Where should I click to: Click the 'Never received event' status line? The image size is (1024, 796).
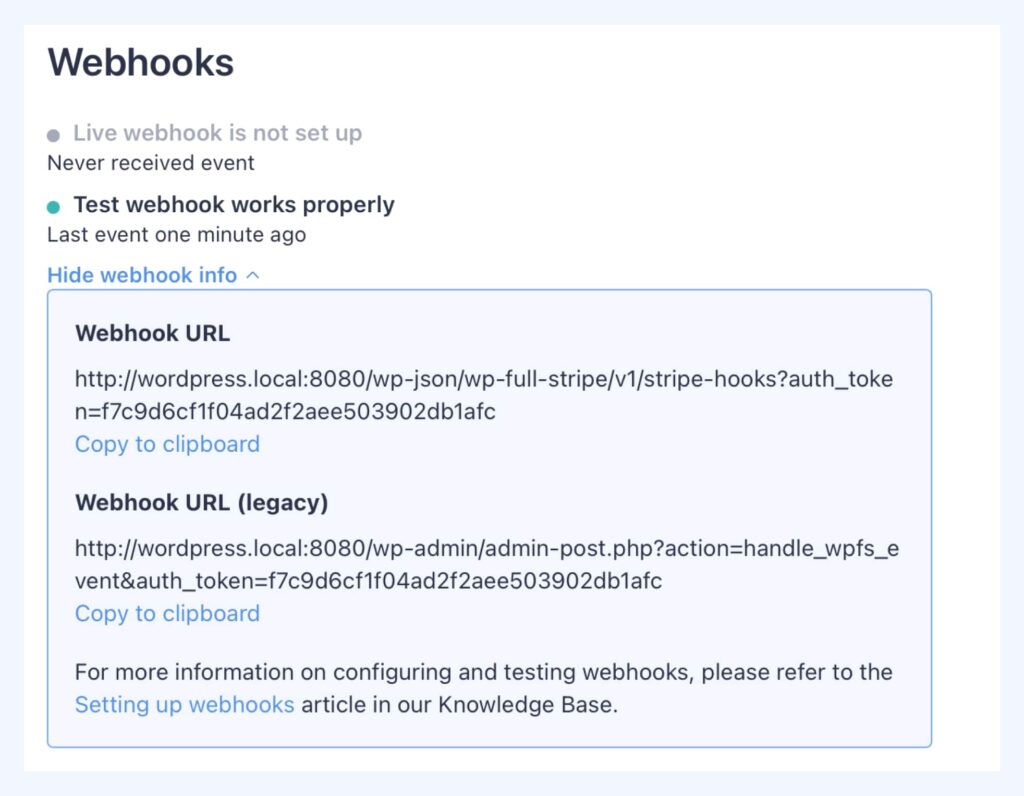coord(151,162)
